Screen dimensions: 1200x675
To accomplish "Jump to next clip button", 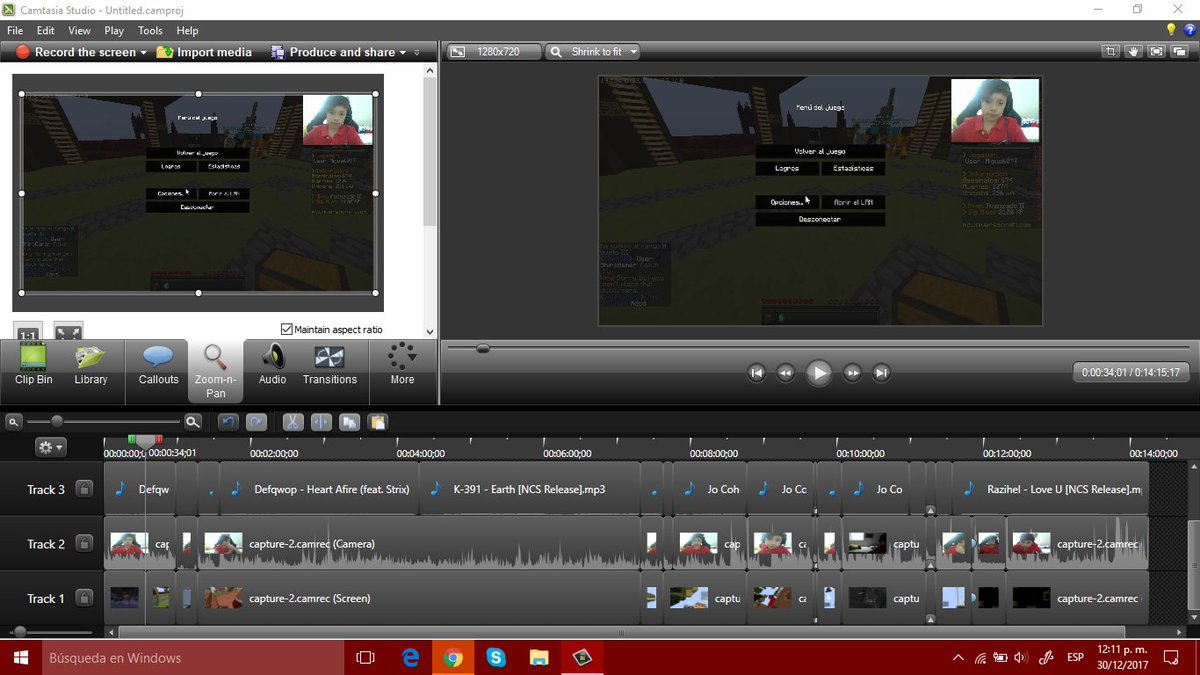I will pos(881,373).
